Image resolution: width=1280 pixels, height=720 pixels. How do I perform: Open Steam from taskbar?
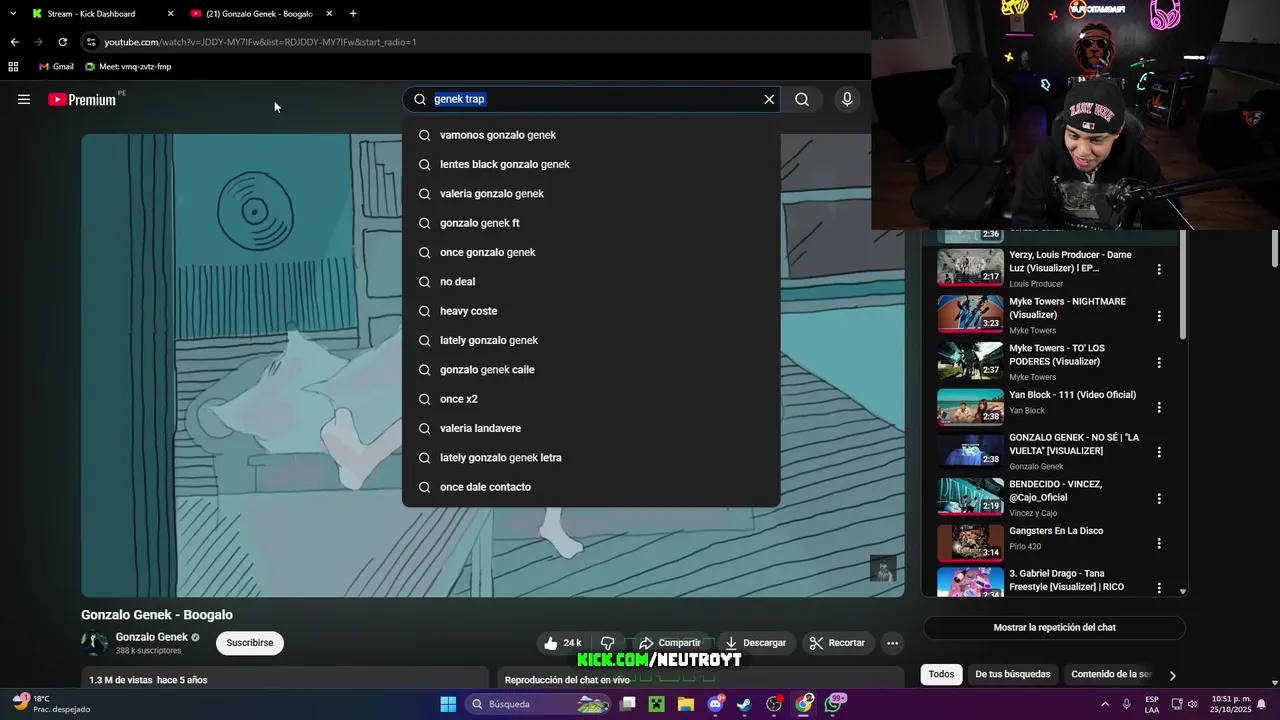[745, 704]
